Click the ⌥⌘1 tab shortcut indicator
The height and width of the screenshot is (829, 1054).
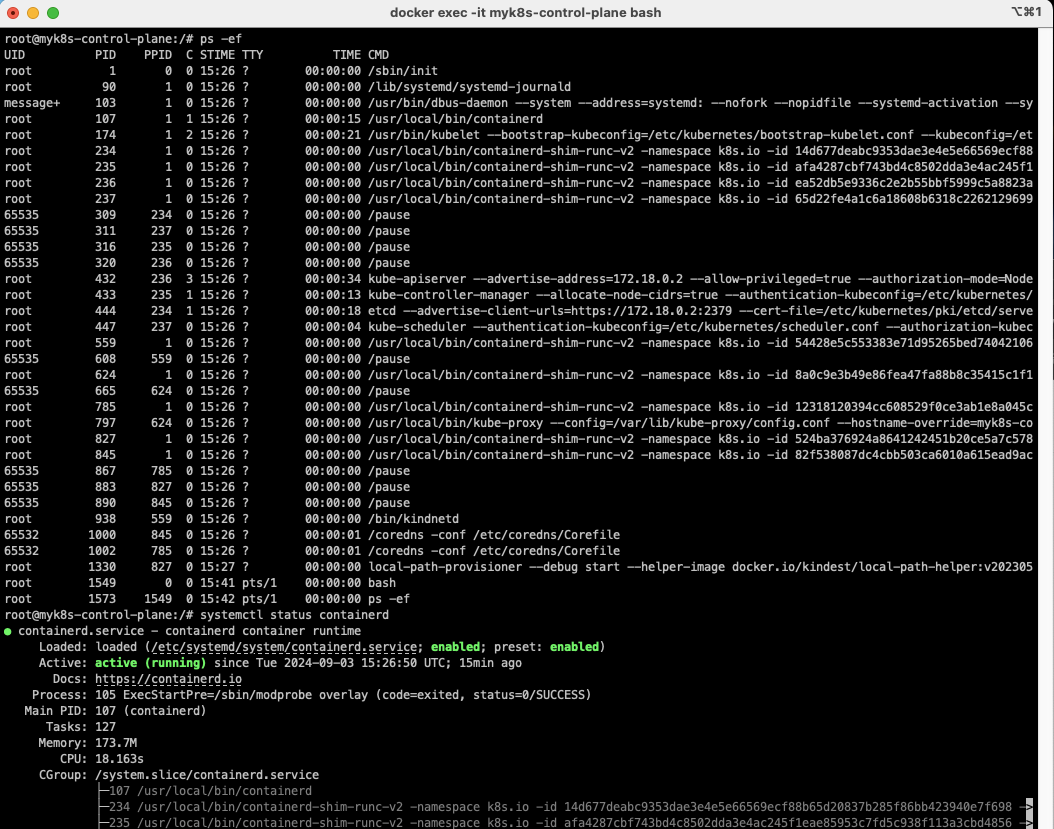pos(1026,12)
